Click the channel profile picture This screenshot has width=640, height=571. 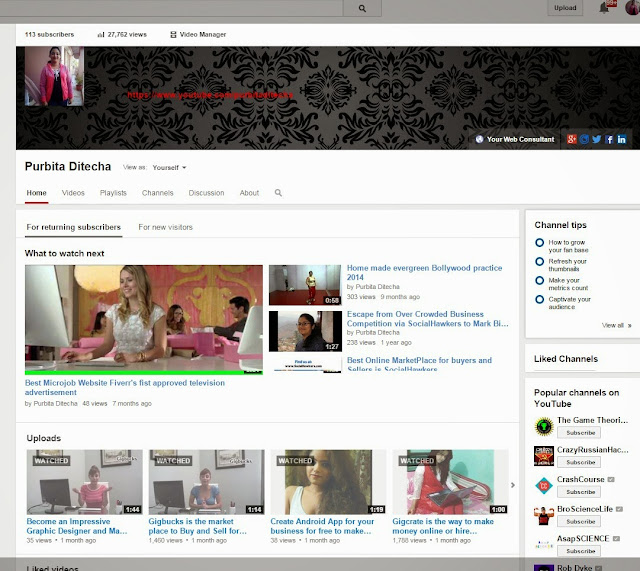[x=54, y=76]
